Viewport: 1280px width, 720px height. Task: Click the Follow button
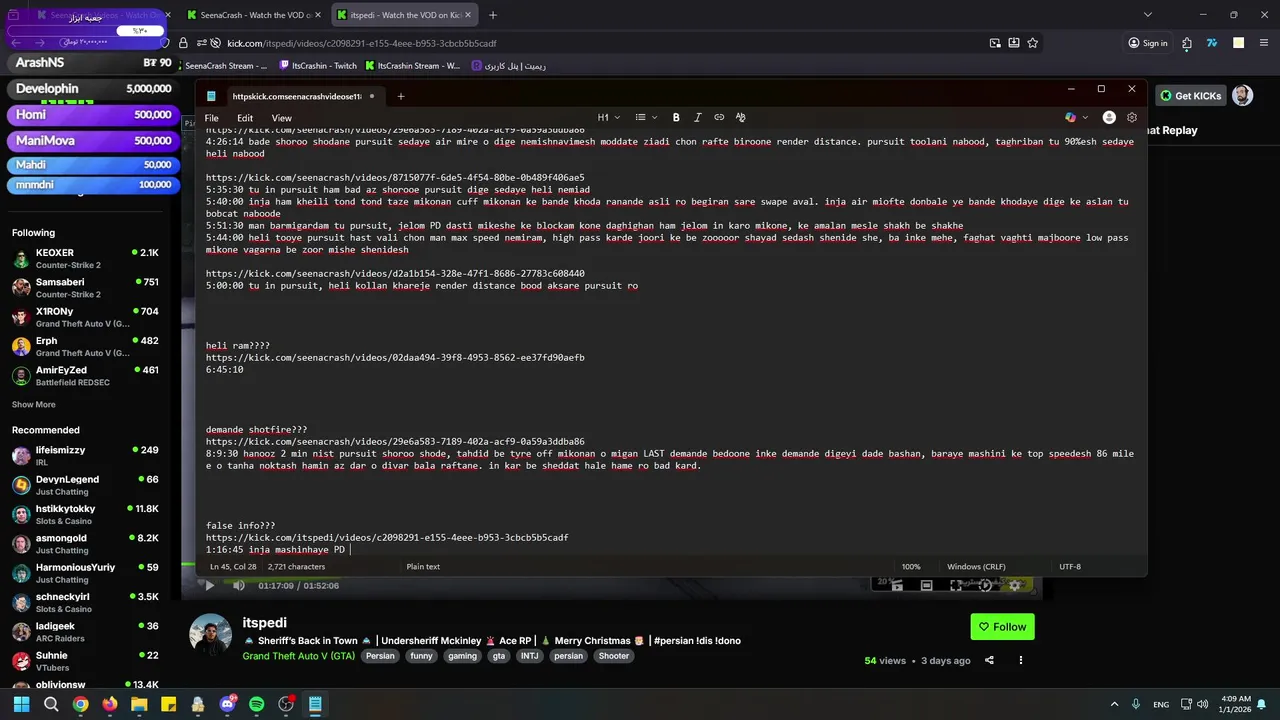point(1002,627)
